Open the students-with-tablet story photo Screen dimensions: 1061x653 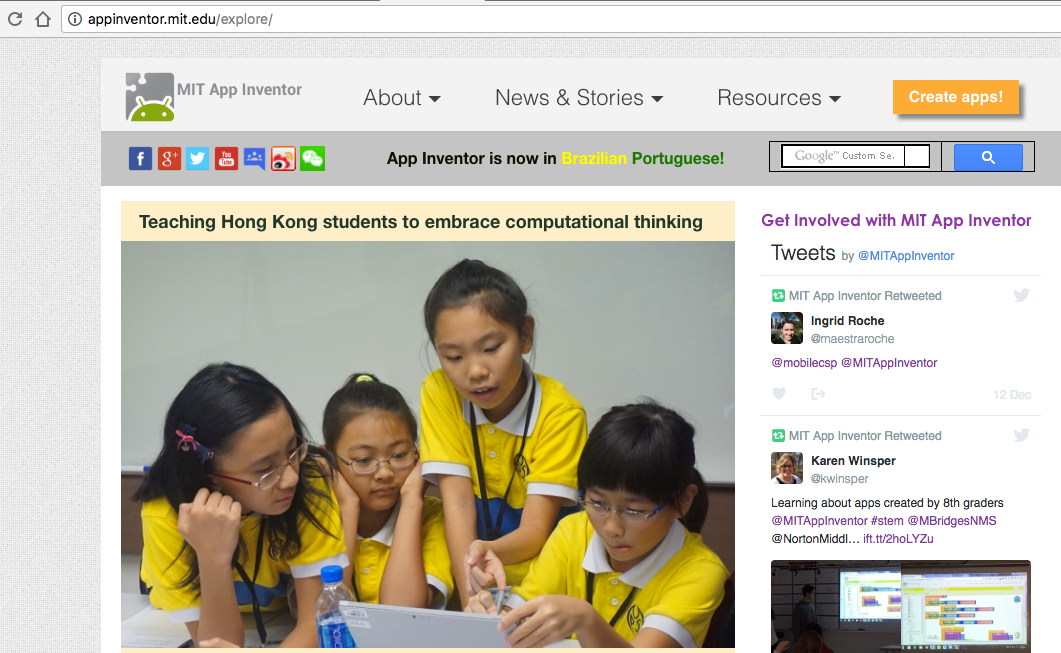pos(428,445)
